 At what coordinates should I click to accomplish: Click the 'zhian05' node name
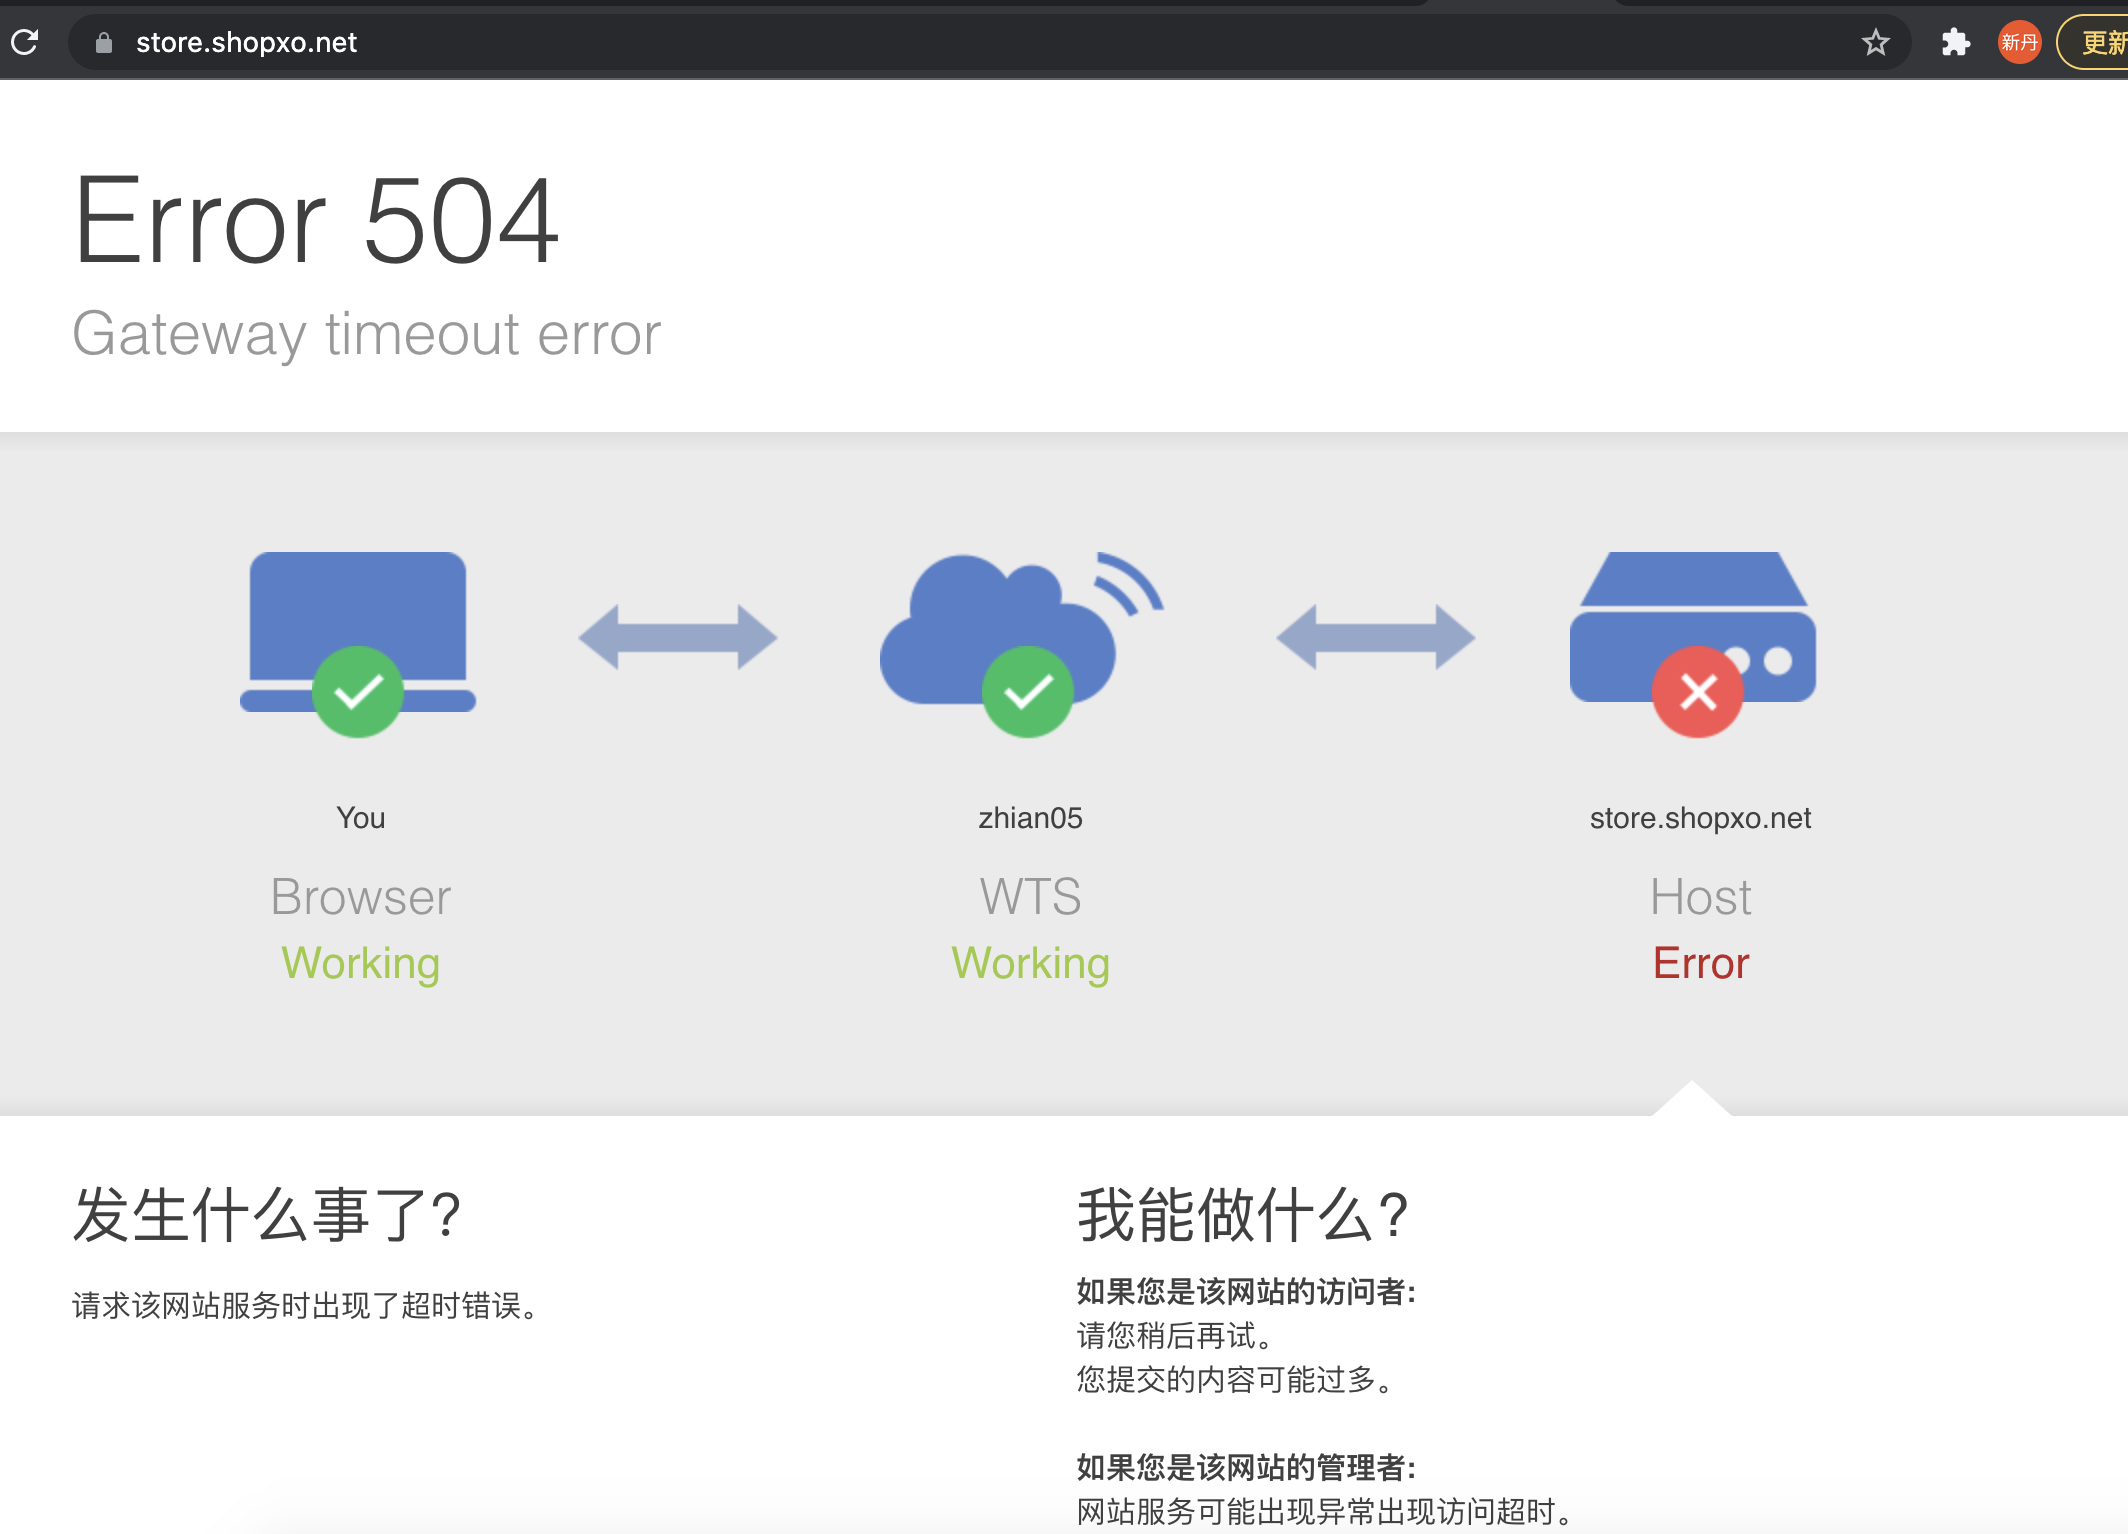tap(1030, 818)
